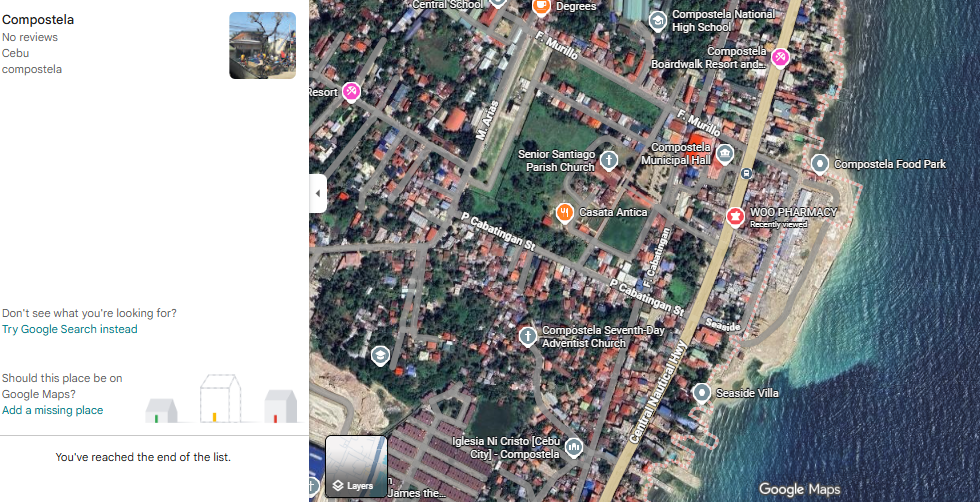
Task: Select the Iglesia Ni Cristo marker
Action: pyautogui.click(x=574, y=447)
